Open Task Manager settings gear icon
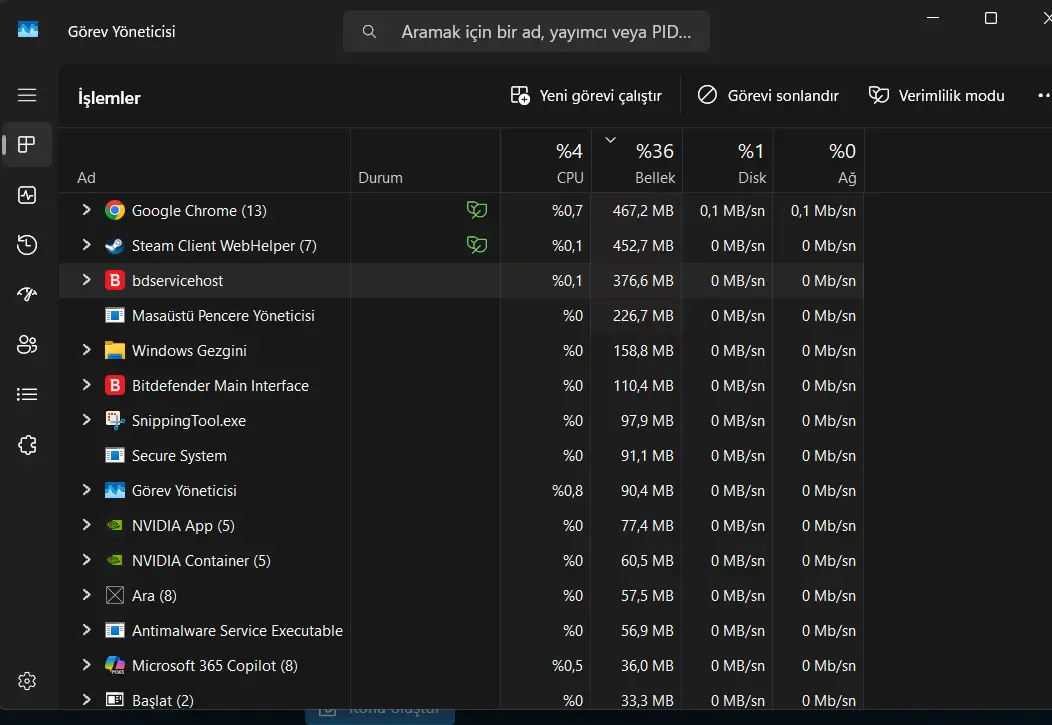This screenshot has width=1052, height=725. [27, 681]
